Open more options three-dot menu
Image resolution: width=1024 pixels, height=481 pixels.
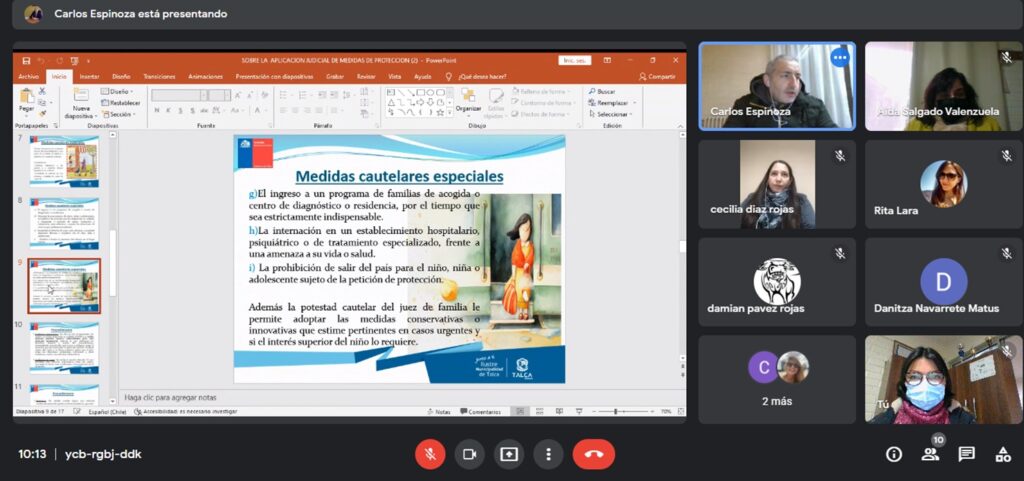pyautogui.click(x=548, y=454)
